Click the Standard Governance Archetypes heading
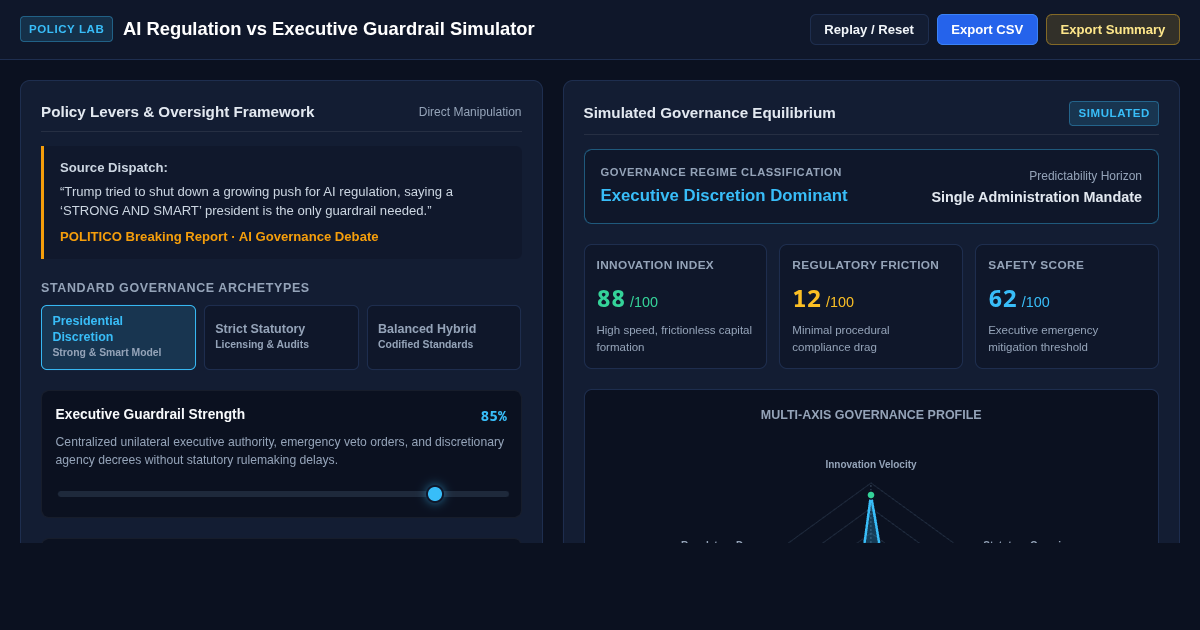 175,288
